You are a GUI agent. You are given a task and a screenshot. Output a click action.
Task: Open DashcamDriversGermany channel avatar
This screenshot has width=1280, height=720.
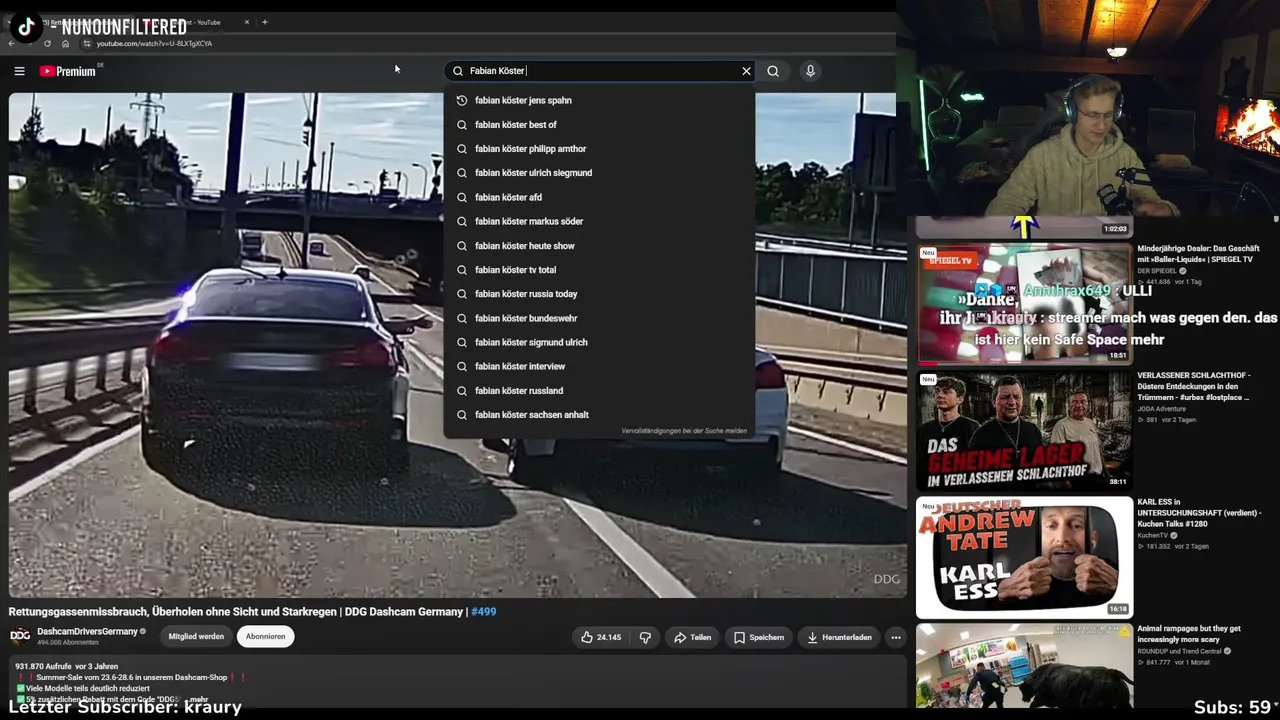(x=20, y=636)
